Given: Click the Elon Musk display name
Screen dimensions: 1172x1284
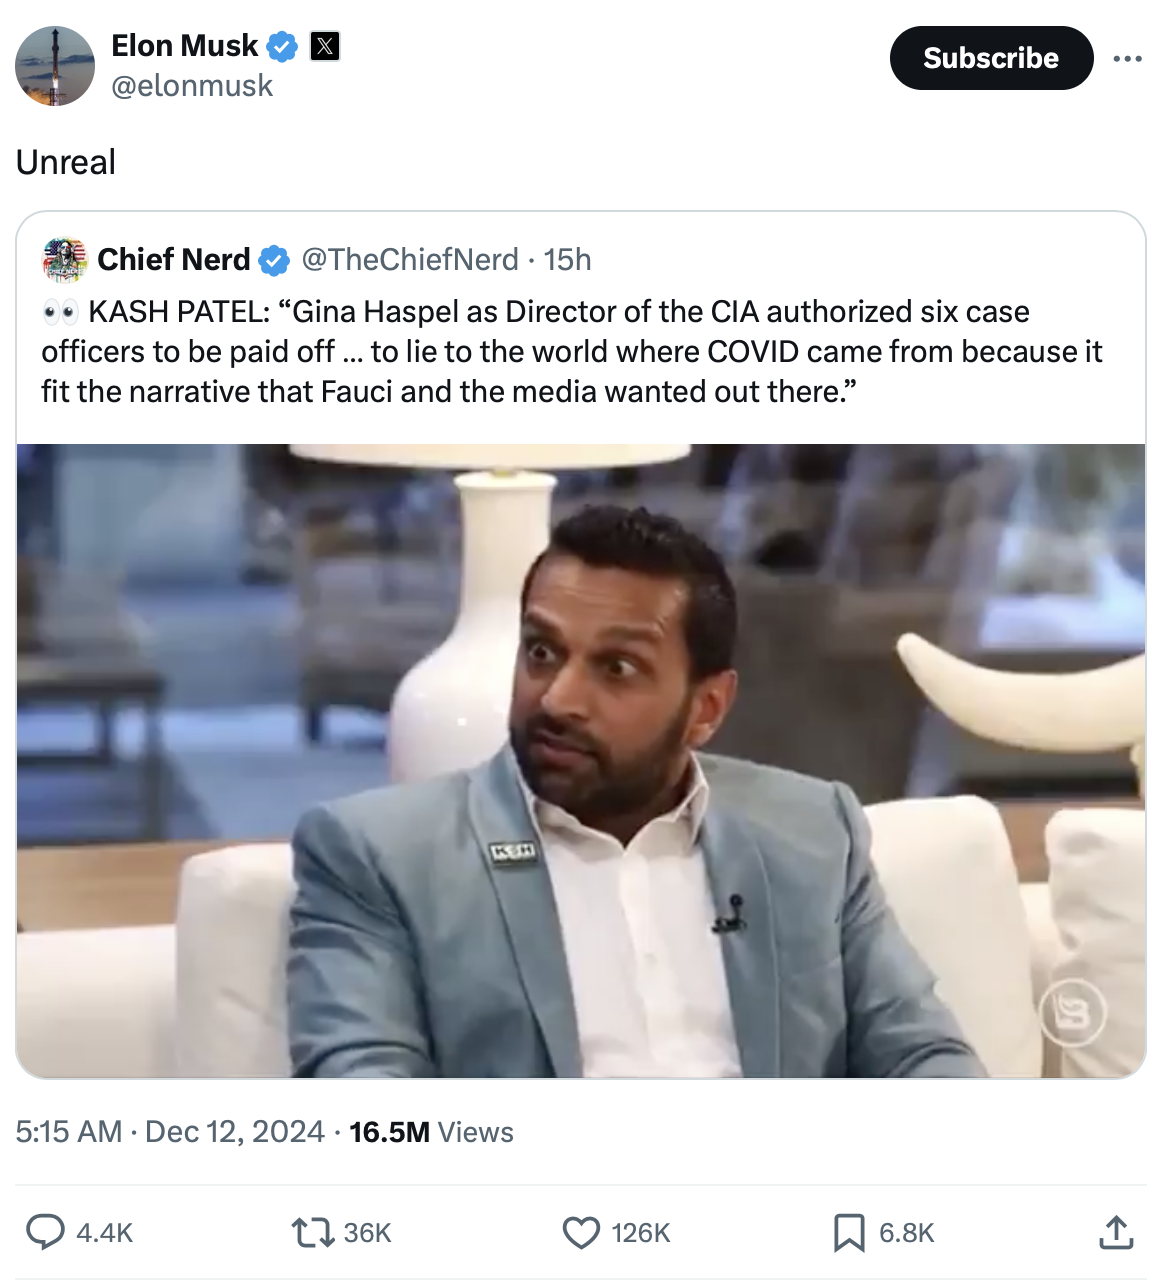Looking at the screenshot, I should [185, 46].
